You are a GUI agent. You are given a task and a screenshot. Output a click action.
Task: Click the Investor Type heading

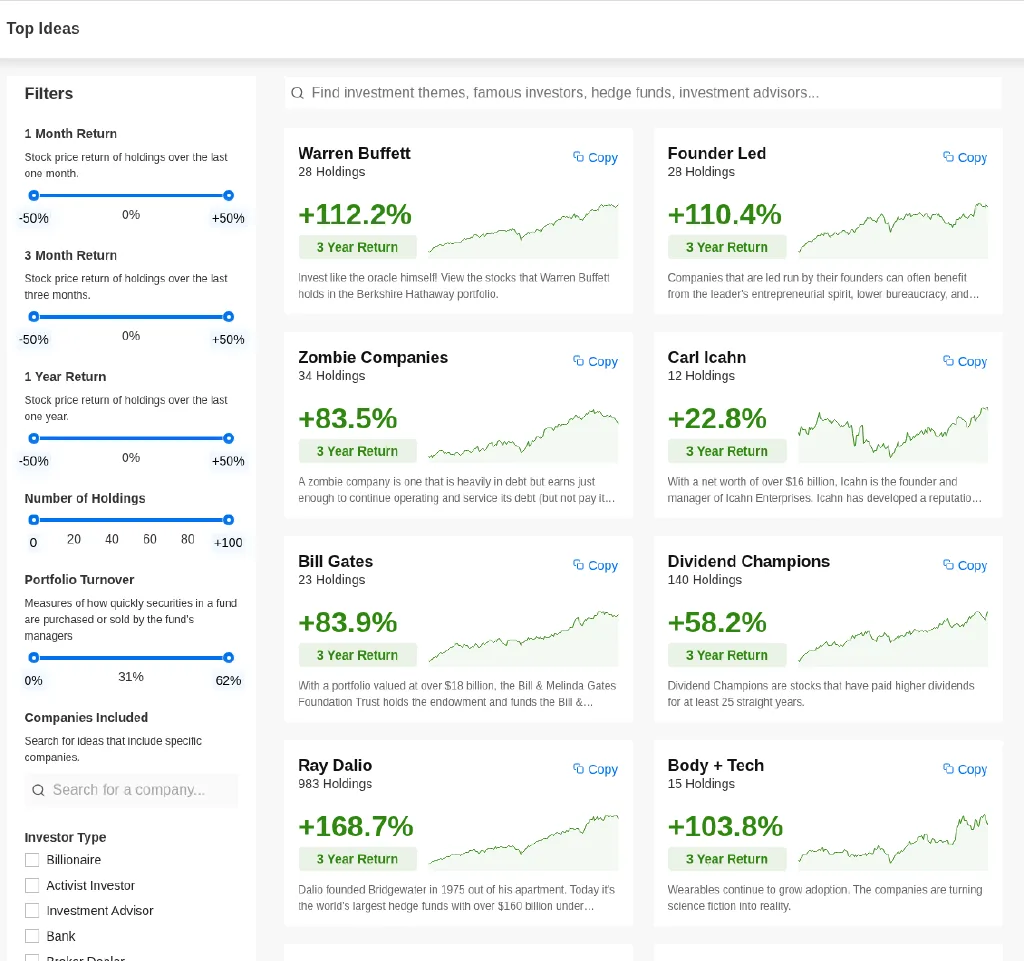pyautogui.click(x=65, y=837)
